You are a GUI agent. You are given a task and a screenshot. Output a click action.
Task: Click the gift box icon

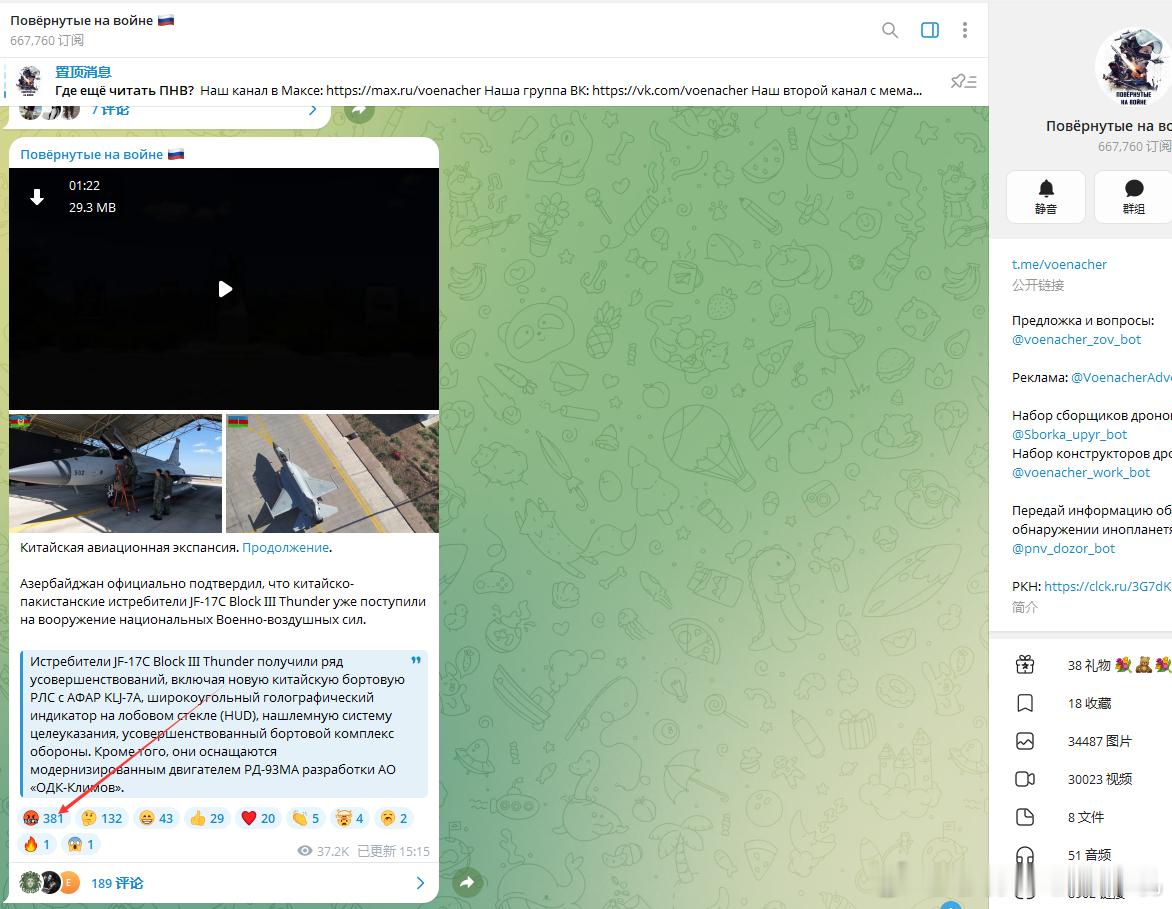click(1025, 665)
